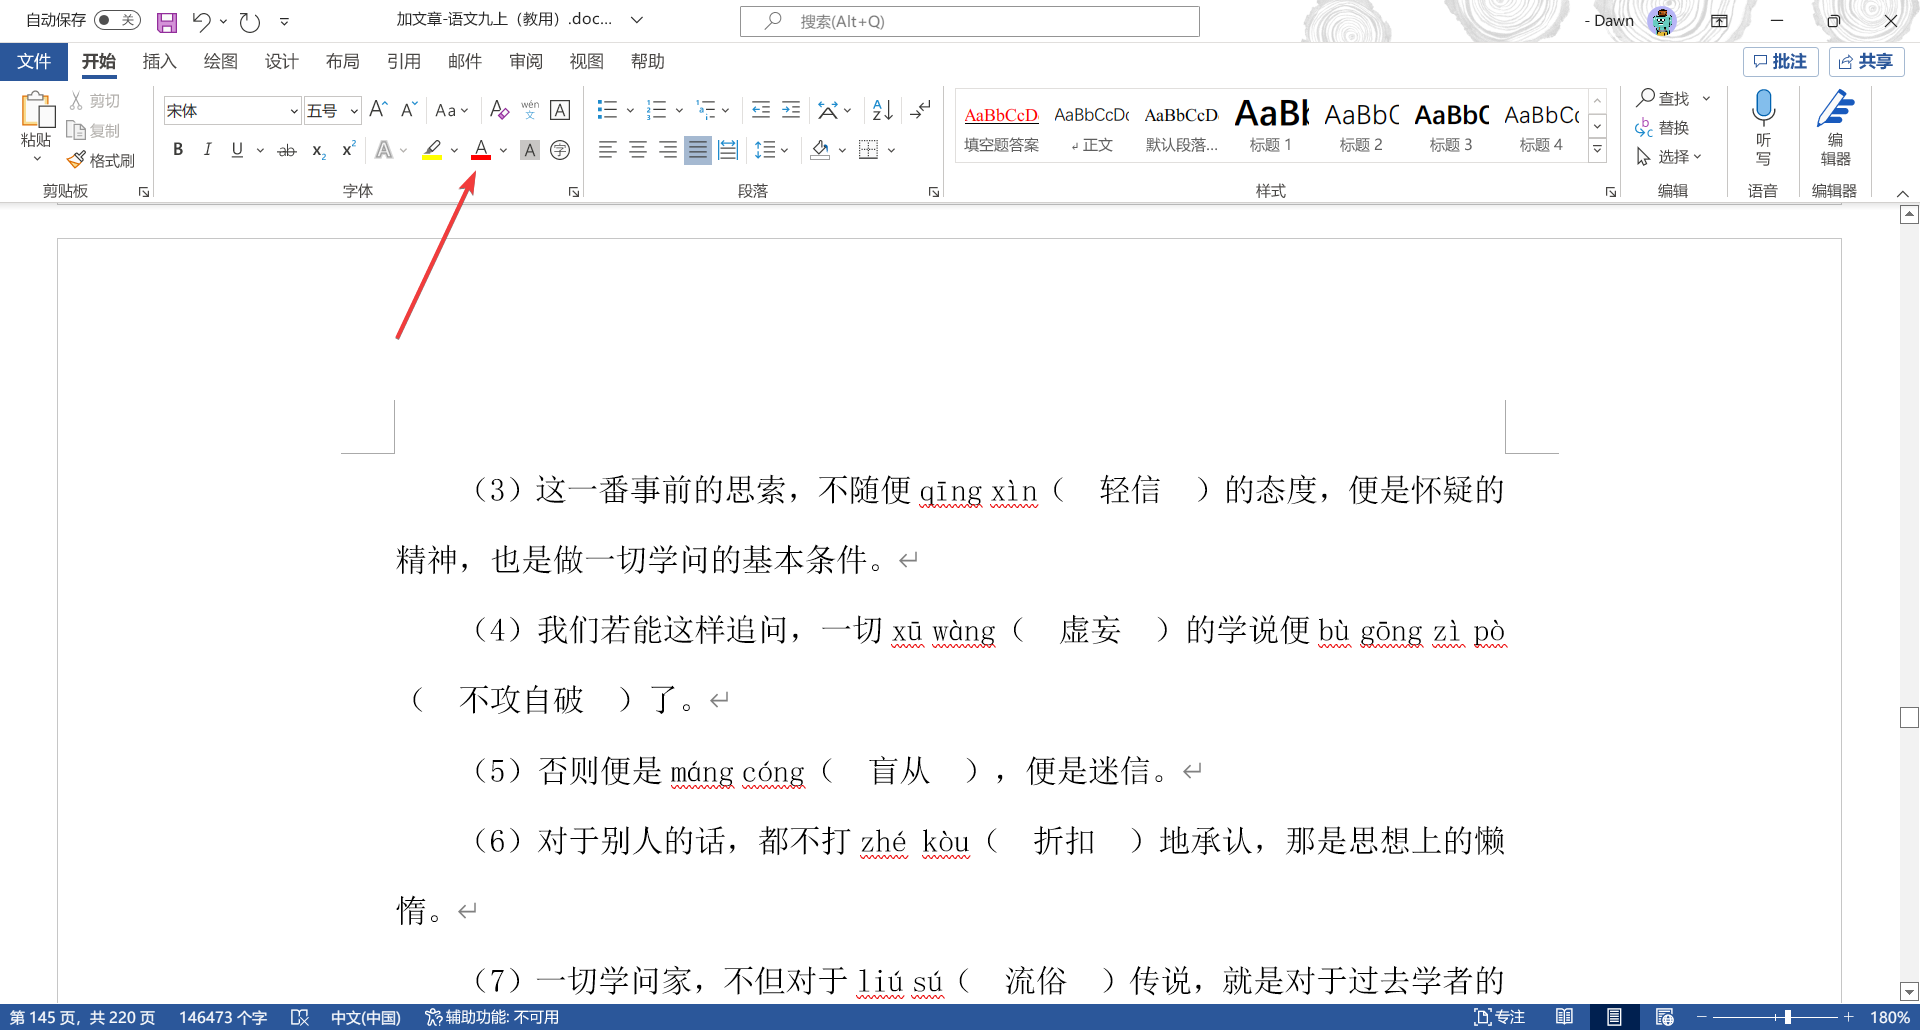Toggle the AutoSave switch
The height and width of the screenshot is (1030, 1920).
[x=117, y=20]
